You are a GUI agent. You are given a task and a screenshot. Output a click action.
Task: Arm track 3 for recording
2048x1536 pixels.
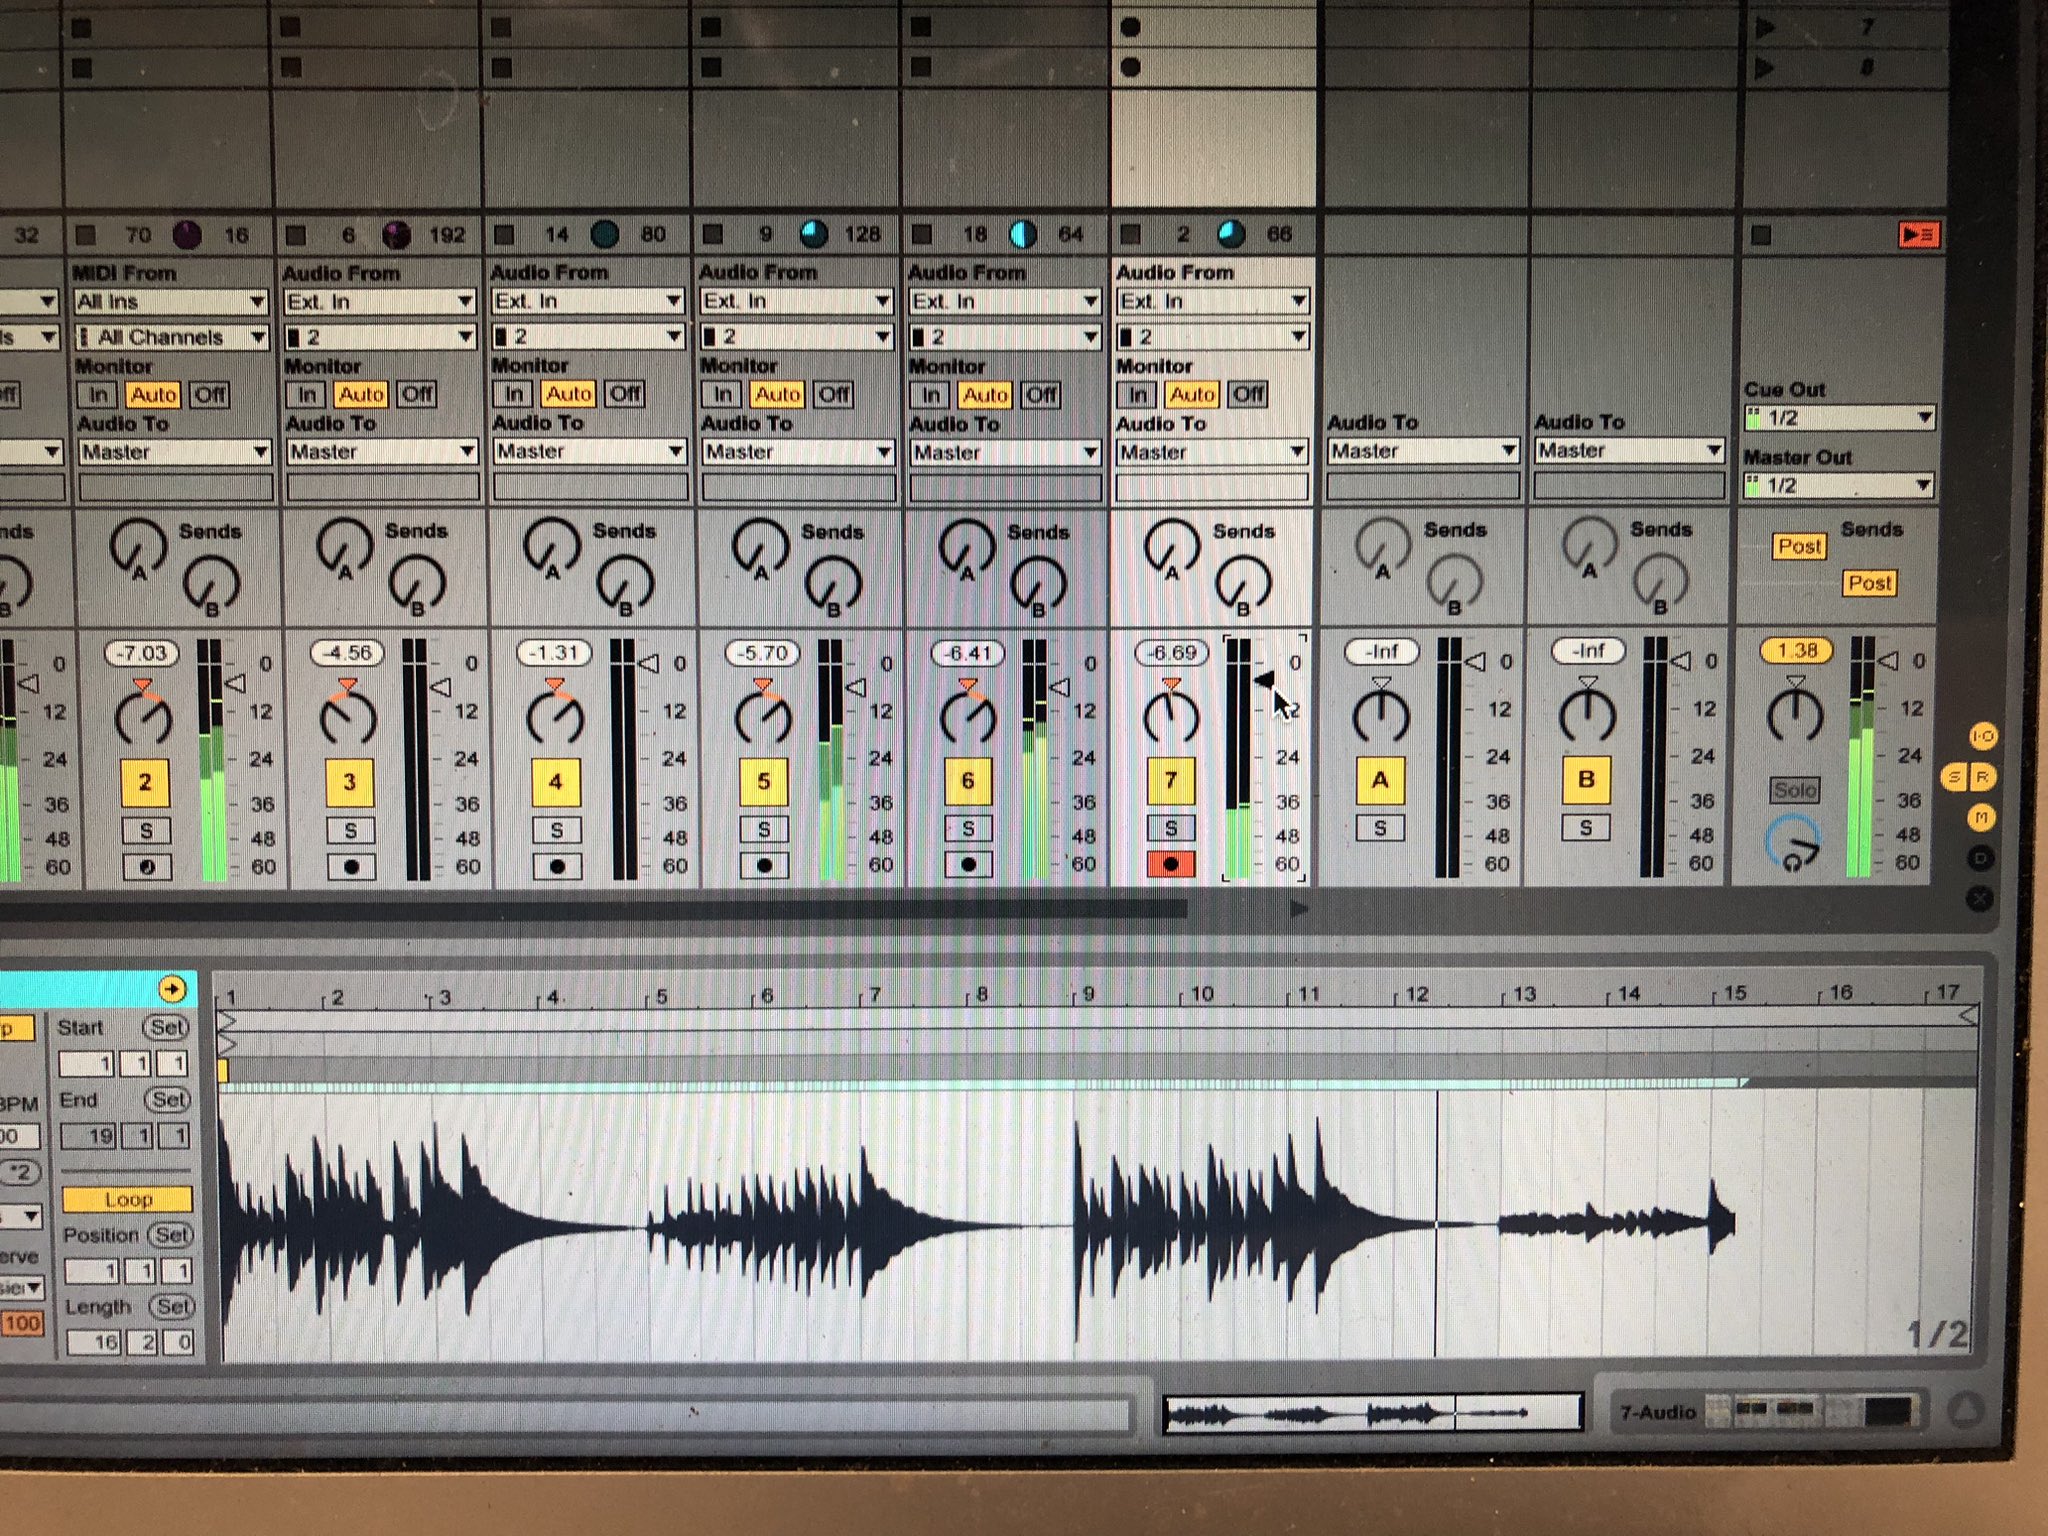point(350,866)
